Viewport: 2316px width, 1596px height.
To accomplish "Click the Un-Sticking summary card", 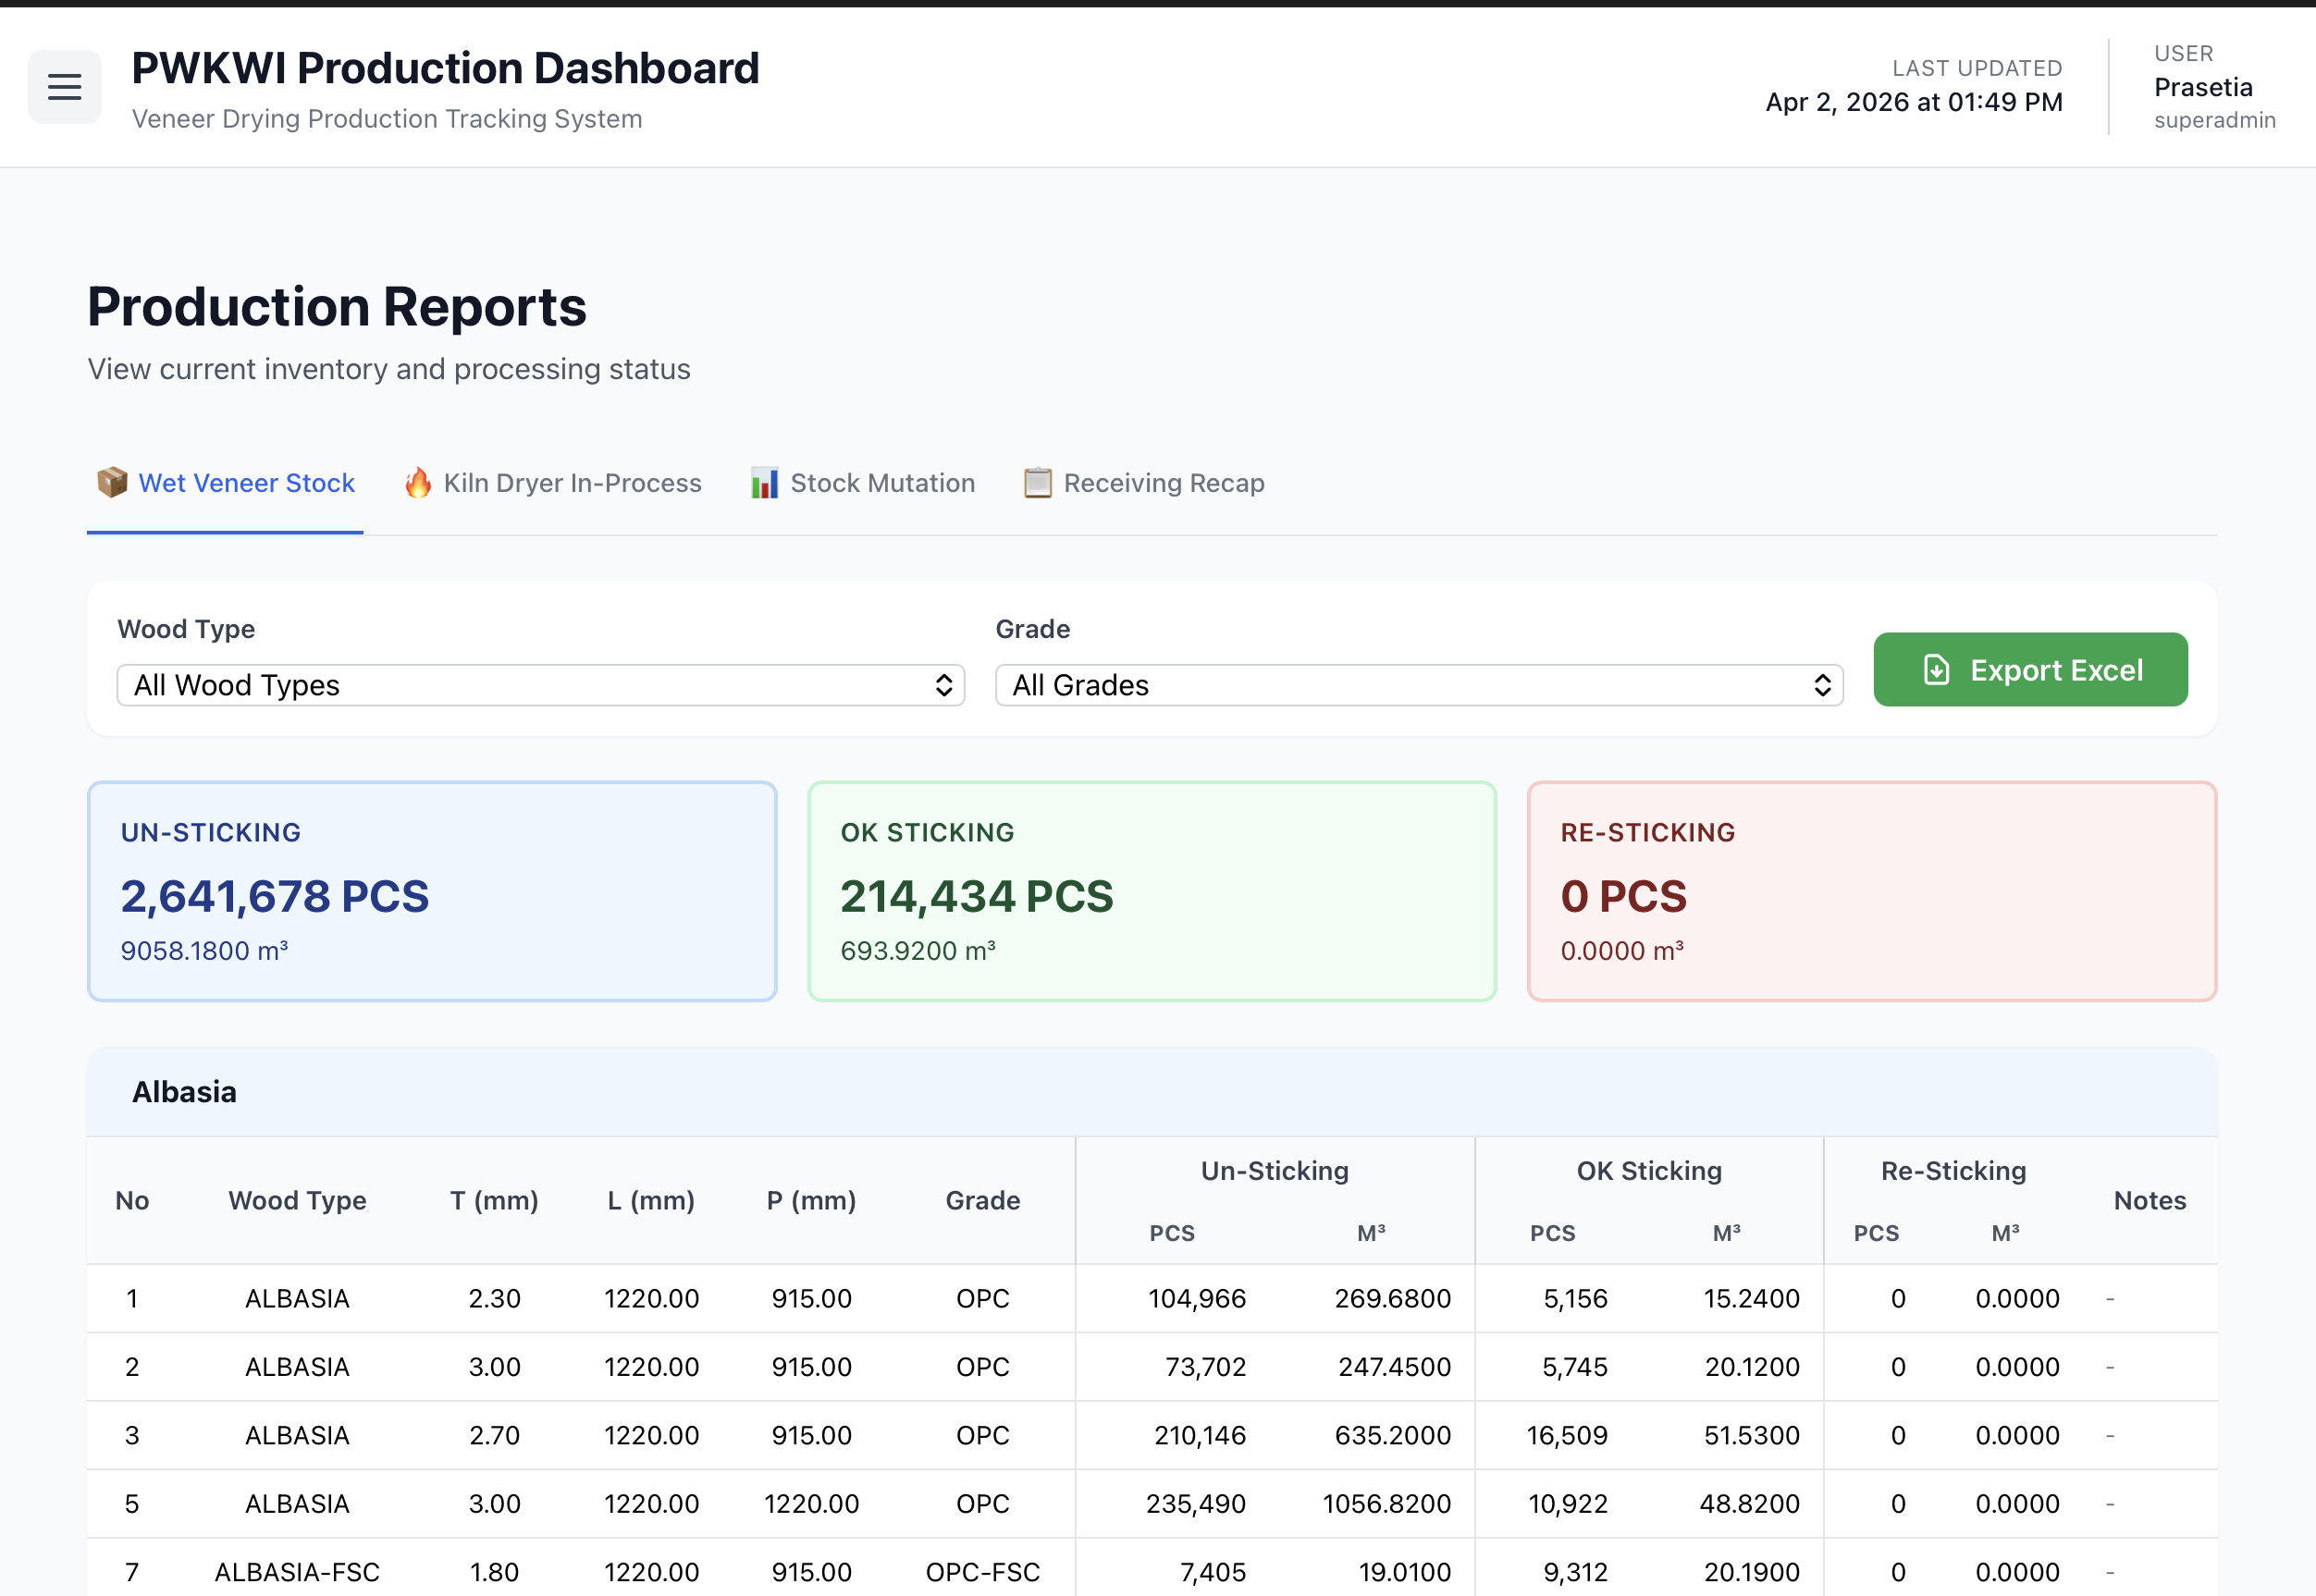I will (x=432, y=891).
